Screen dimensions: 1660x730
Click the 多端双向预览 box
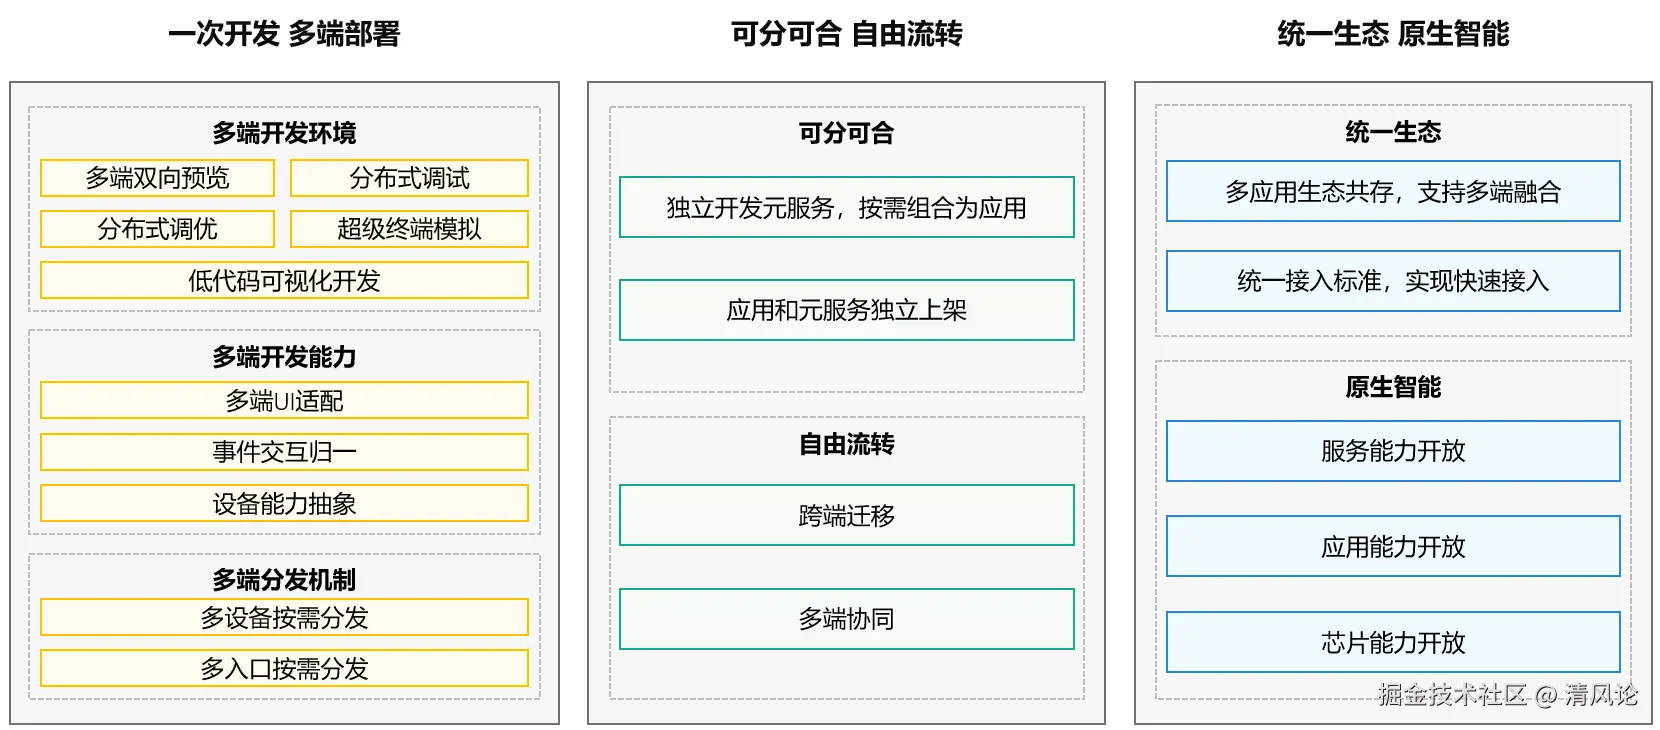157,178
